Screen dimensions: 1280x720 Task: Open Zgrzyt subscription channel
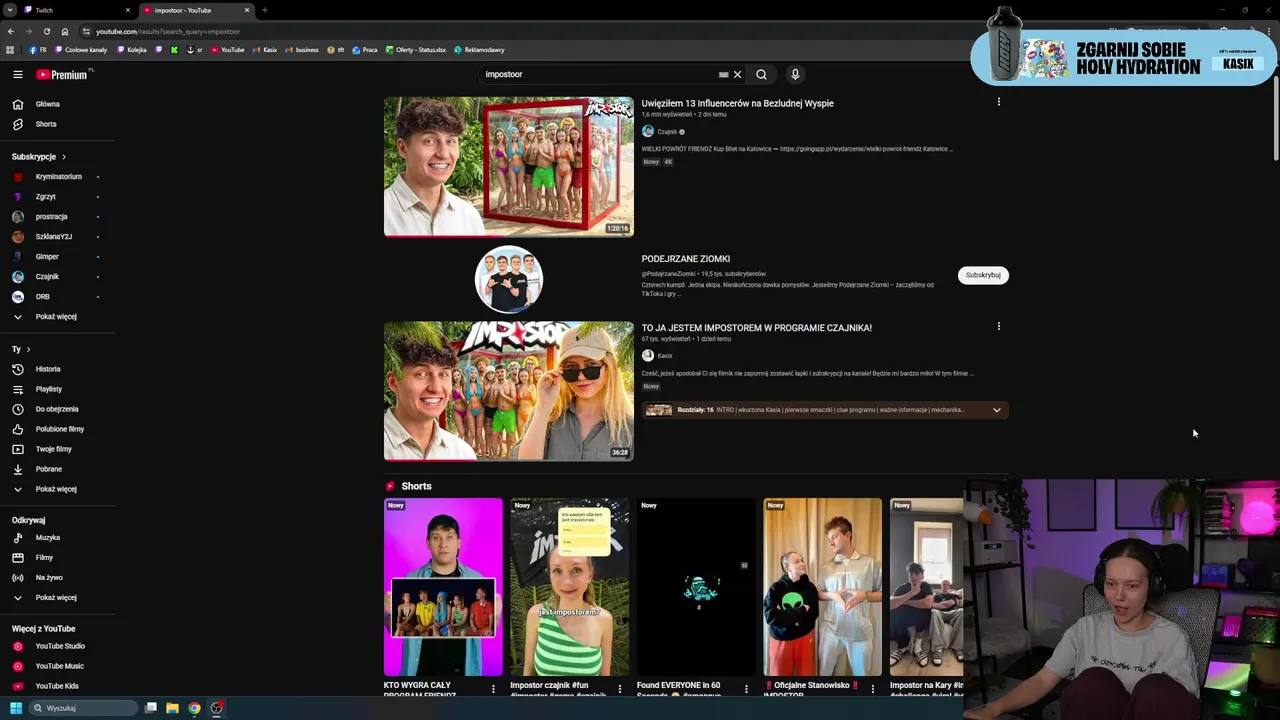tap(45, 197)
